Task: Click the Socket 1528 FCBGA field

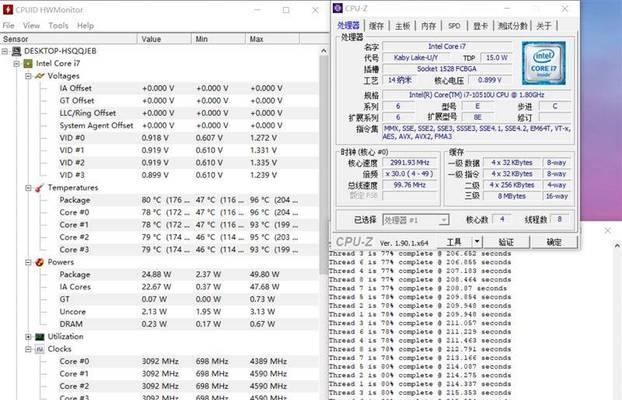Action: 447,69
